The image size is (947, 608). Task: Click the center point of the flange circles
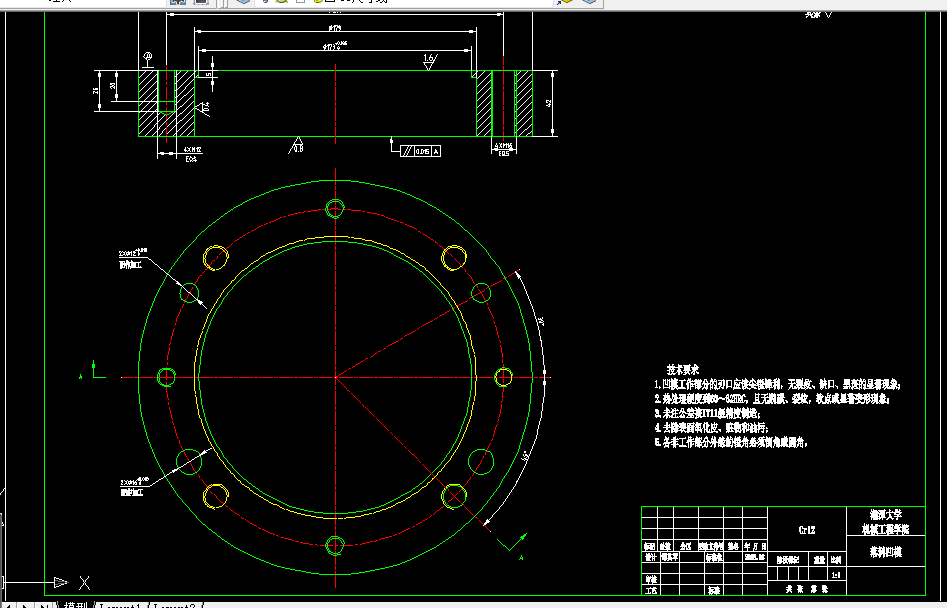335,377
